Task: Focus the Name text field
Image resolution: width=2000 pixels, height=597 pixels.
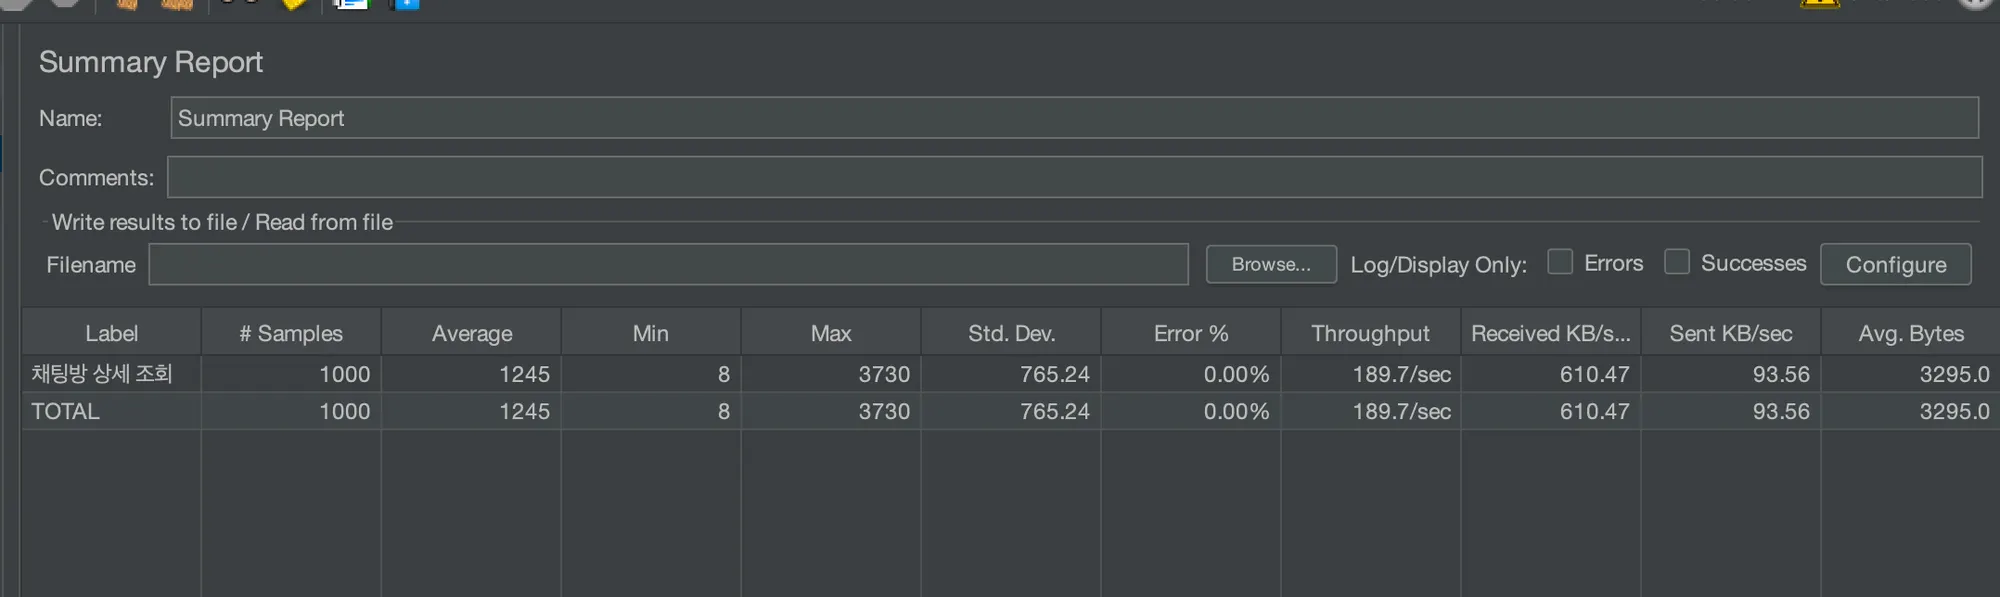Action: point(1074,118)
